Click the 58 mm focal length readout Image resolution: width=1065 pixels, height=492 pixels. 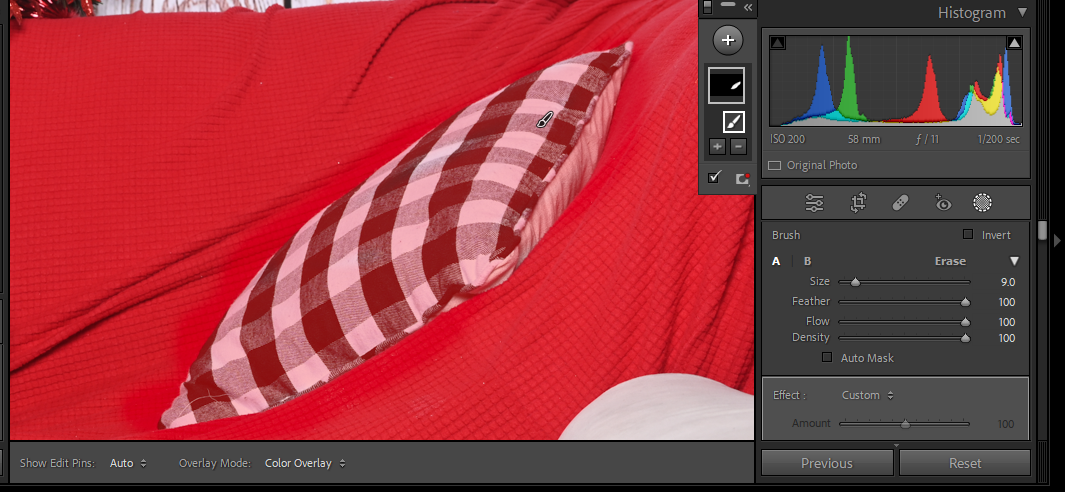[x=864, y=139]
